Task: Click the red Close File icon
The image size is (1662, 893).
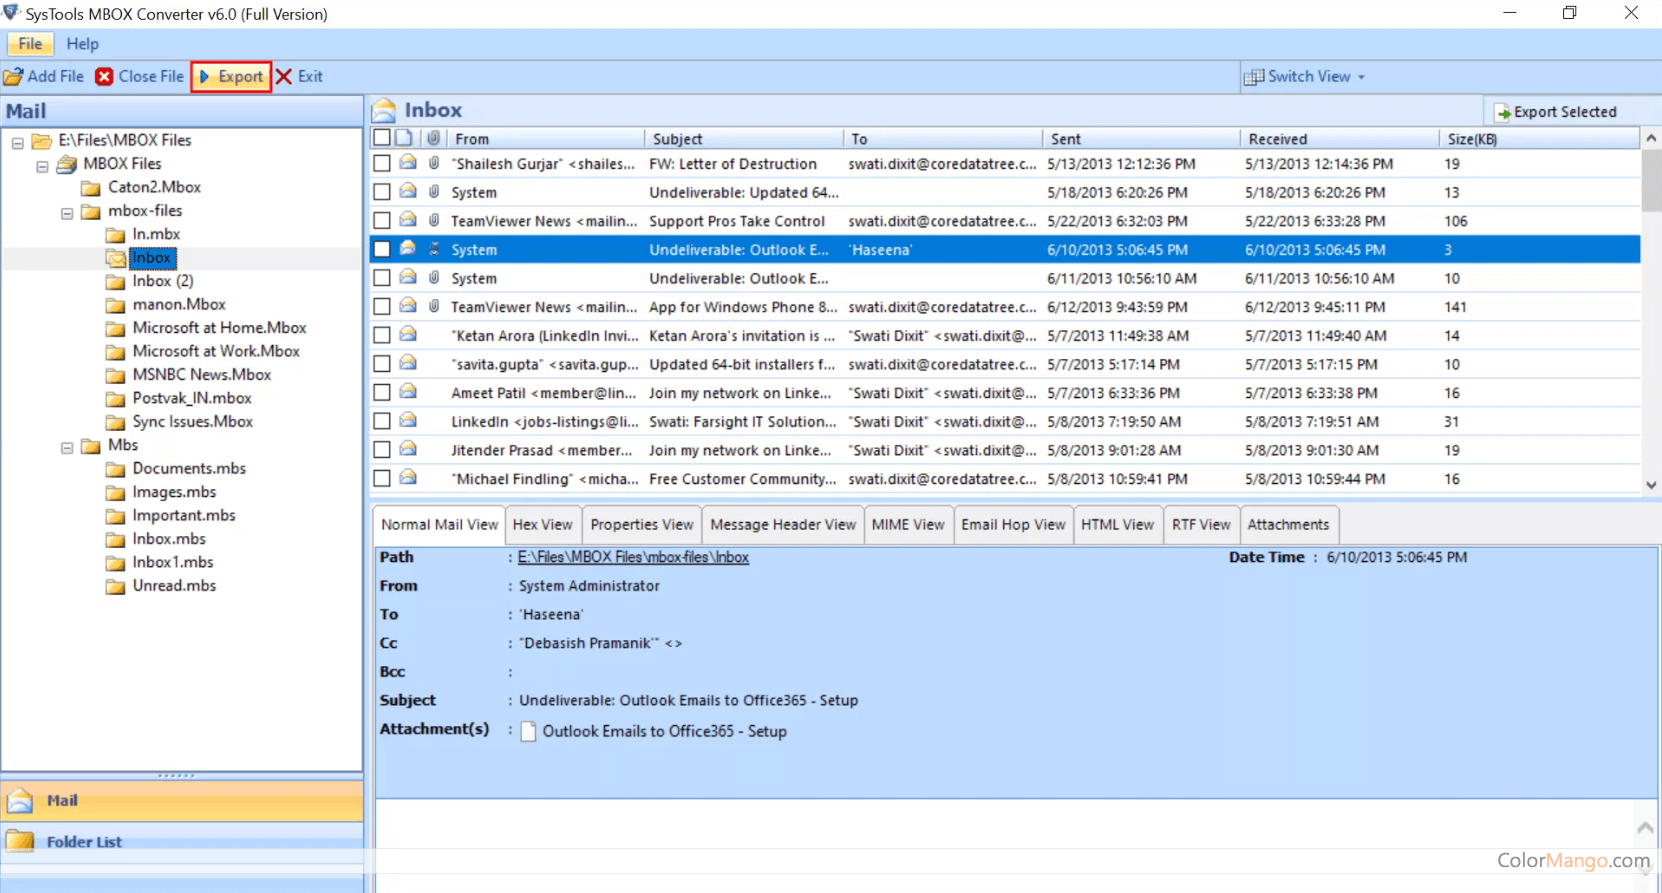Action: 104,77
